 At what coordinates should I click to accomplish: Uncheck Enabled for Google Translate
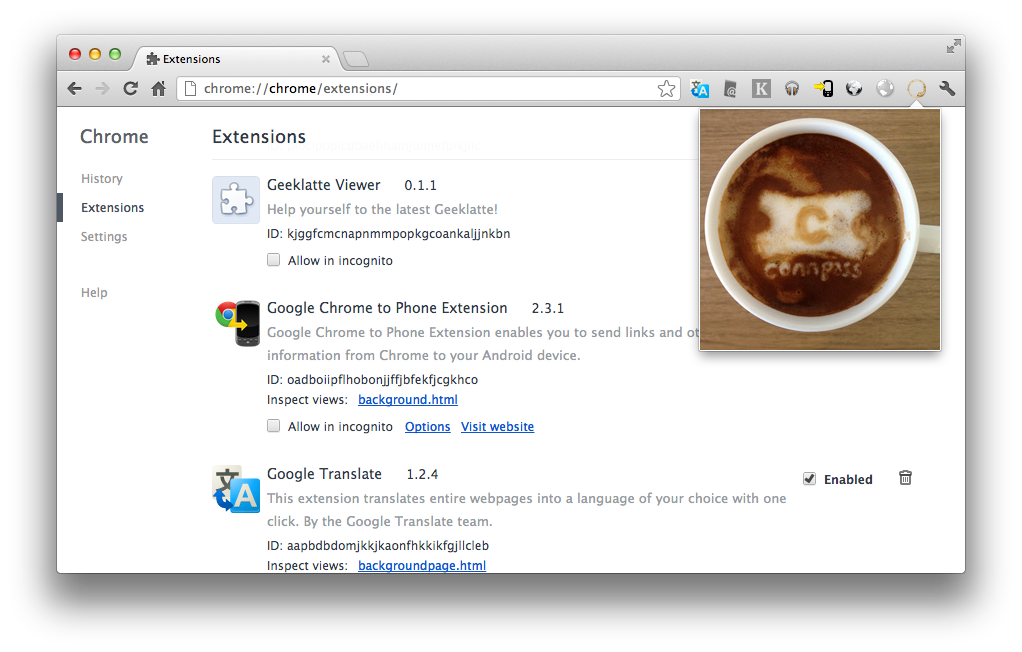pos(810,479)
